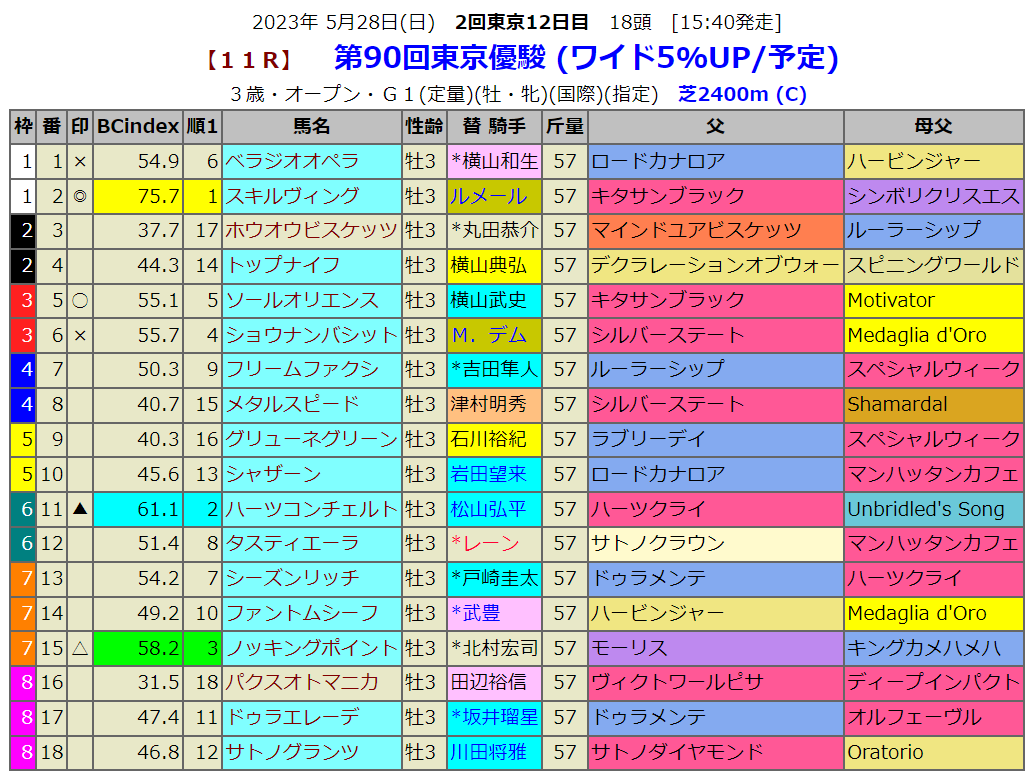Click the BCindex column header
The image size is (1035, 782).
pos(138,126)
